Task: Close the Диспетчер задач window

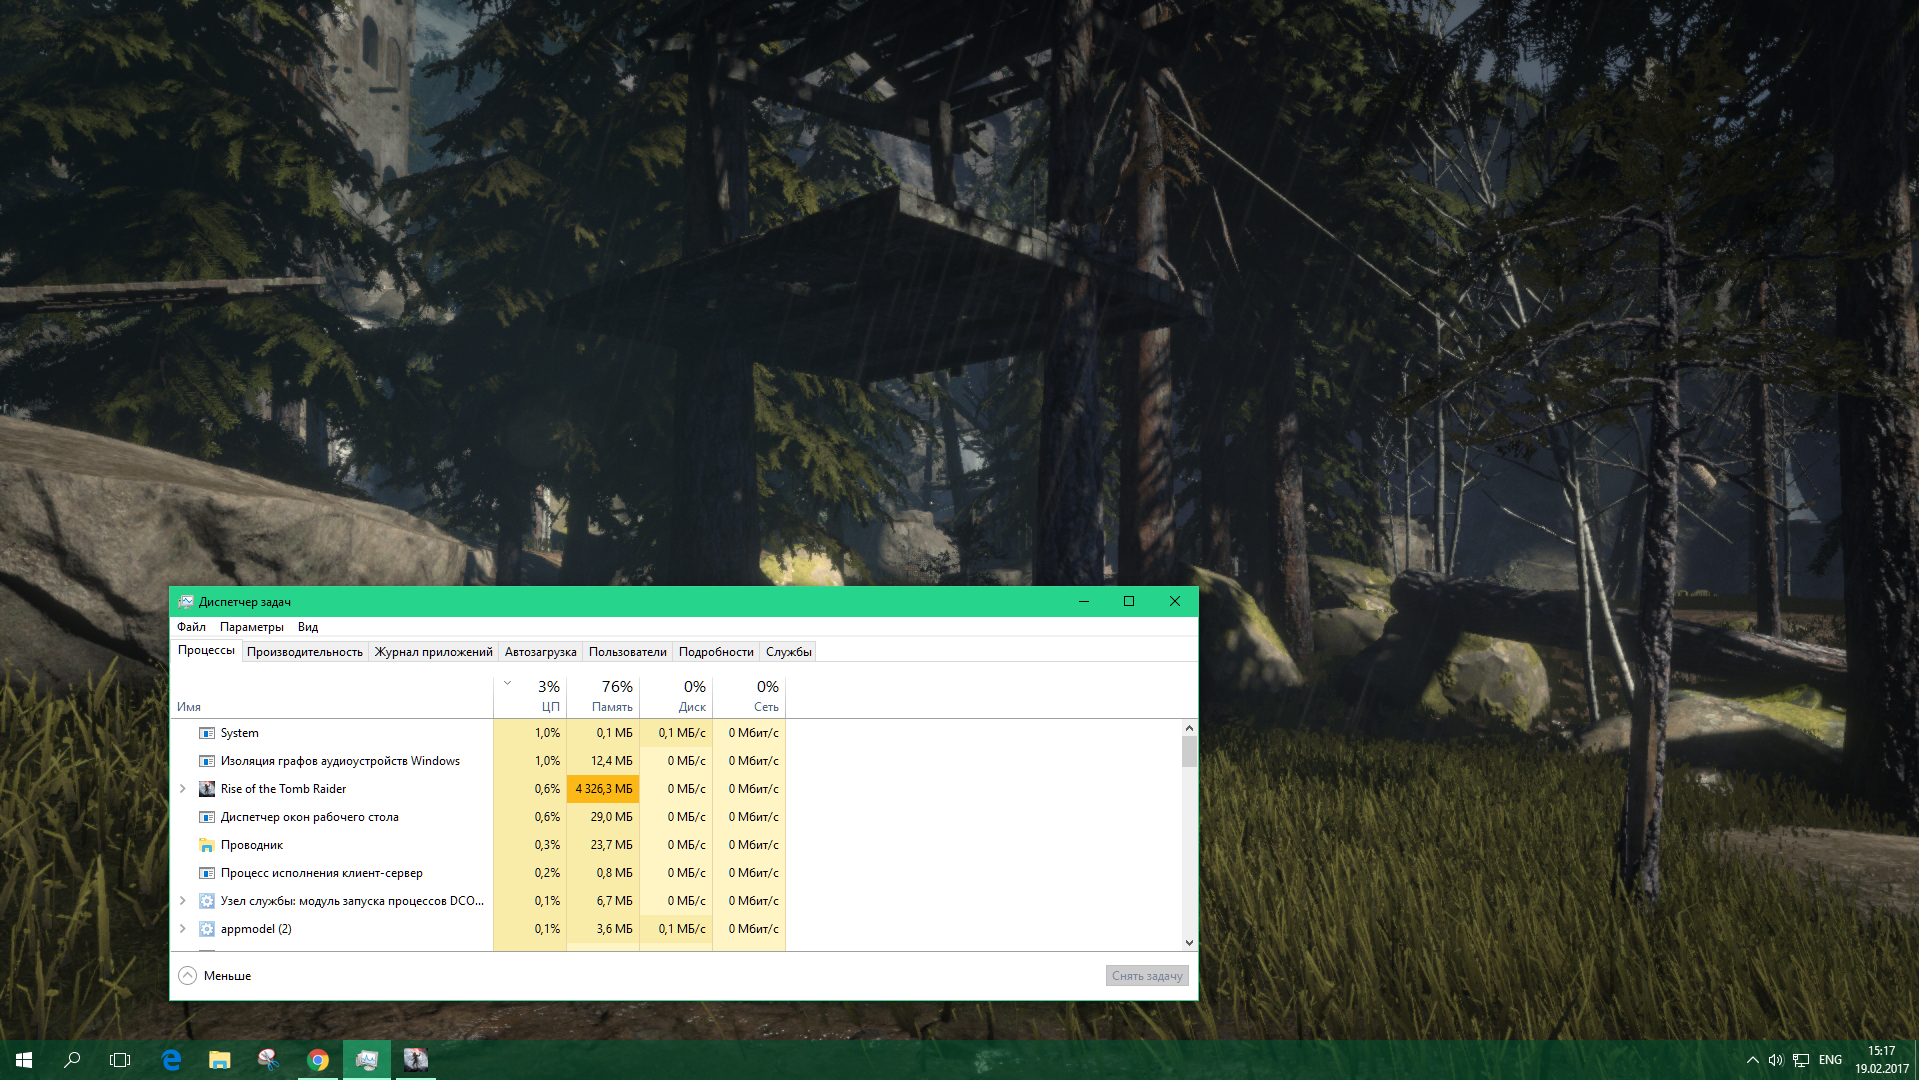Action: [x=1175, y=601]
